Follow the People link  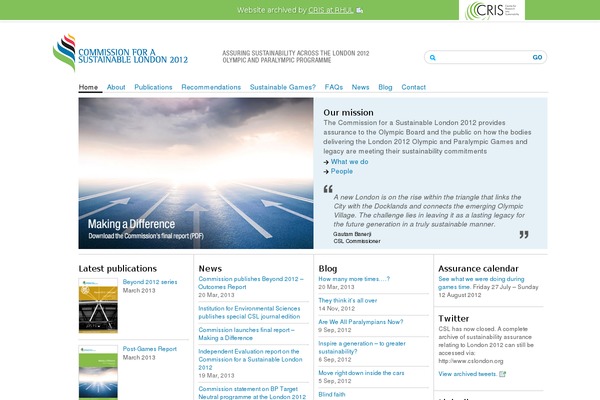342,171
